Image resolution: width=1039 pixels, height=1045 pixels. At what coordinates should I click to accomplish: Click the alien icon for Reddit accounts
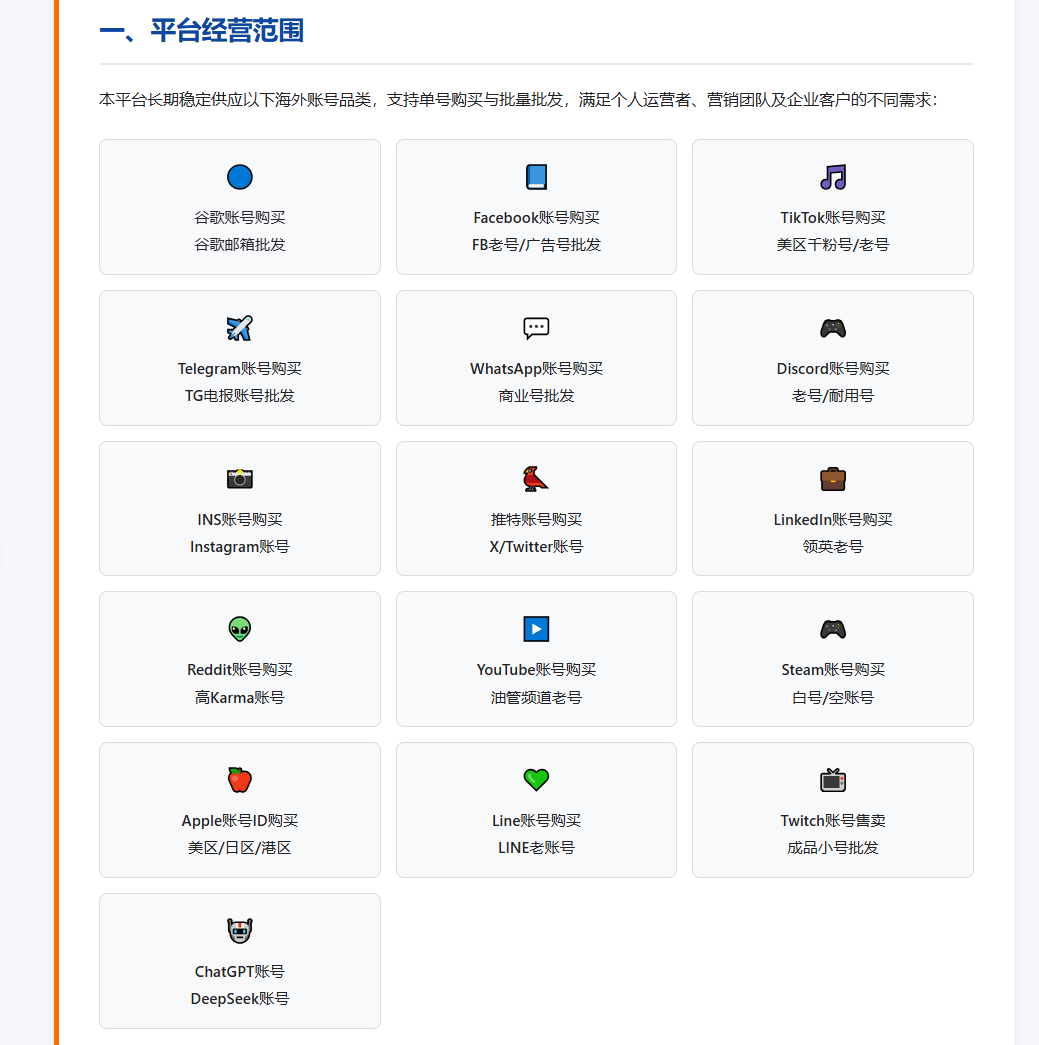coord(240,629)
